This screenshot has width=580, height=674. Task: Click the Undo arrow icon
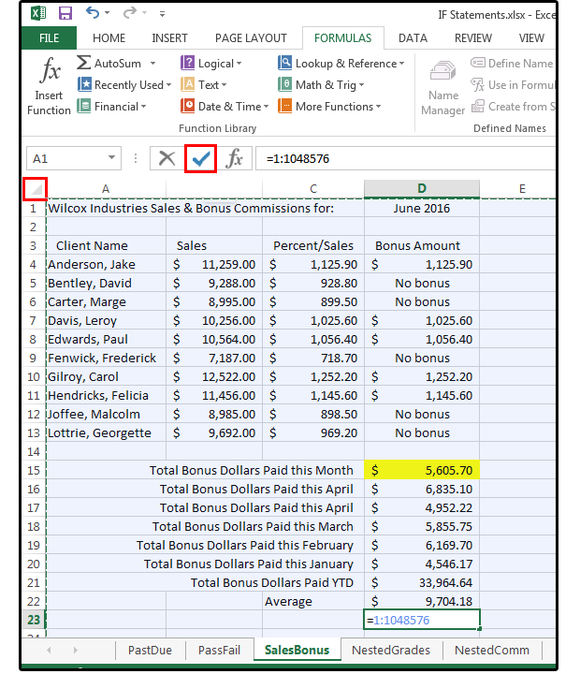[x=92, y=12]
